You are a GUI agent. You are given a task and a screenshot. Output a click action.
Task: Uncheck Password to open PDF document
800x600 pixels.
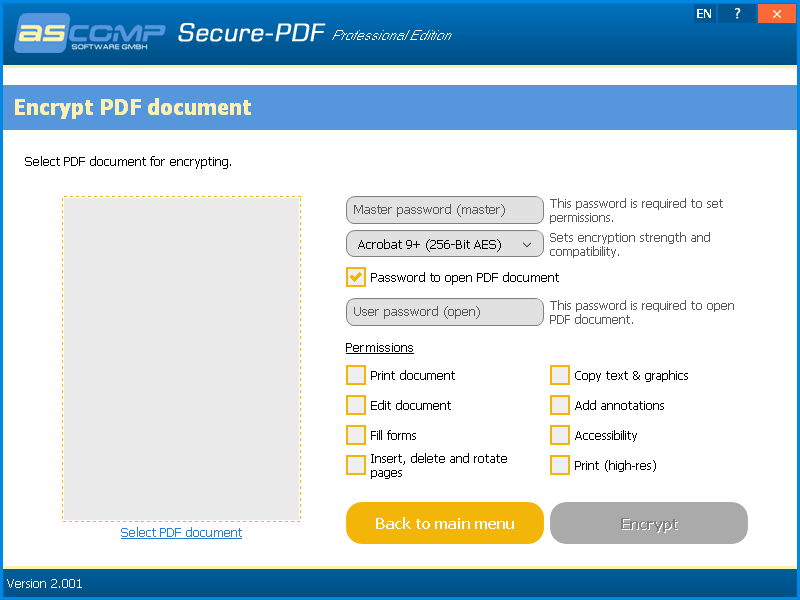pyautogui.click(x=356, y=277)
